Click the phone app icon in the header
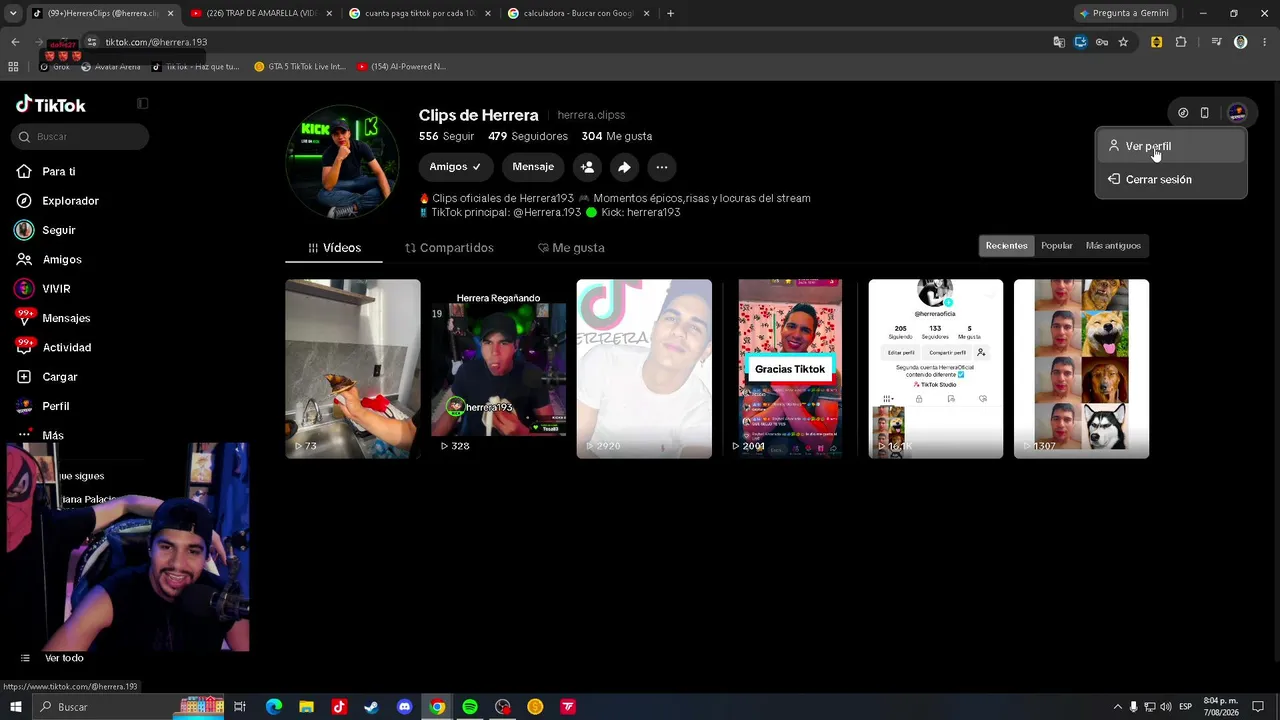Viewport: 1280px width, 720px height. [1204, 113]
